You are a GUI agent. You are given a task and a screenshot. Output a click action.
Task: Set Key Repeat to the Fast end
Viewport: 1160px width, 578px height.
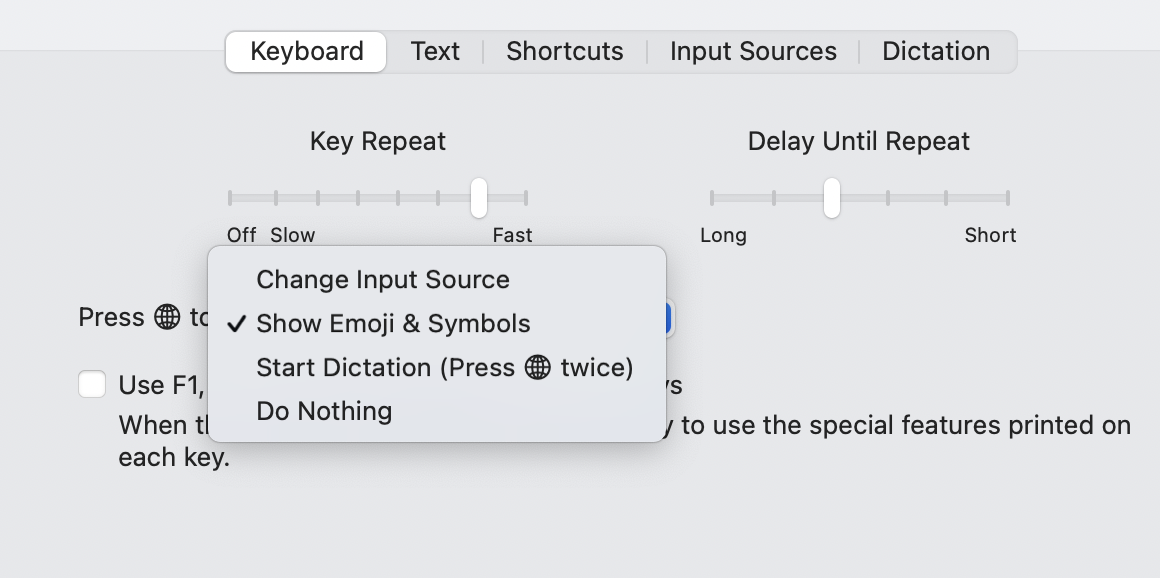coord(525,198)
